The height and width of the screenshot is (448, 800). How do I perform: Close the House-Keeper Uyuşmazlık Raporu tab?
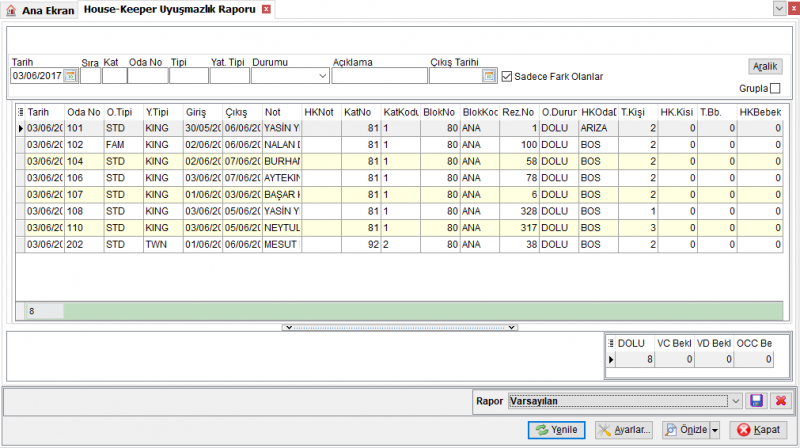coord(266,9)
